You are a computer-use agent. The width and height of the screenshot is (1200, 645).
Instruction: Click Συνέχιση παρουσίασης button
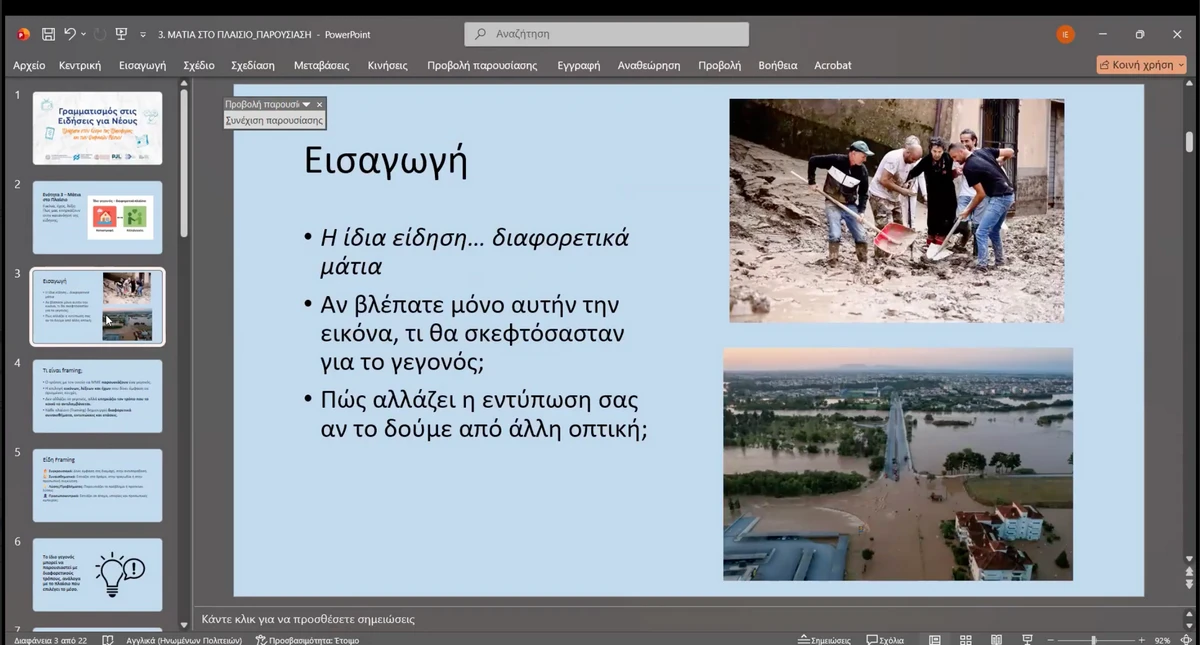coord(274,120)
